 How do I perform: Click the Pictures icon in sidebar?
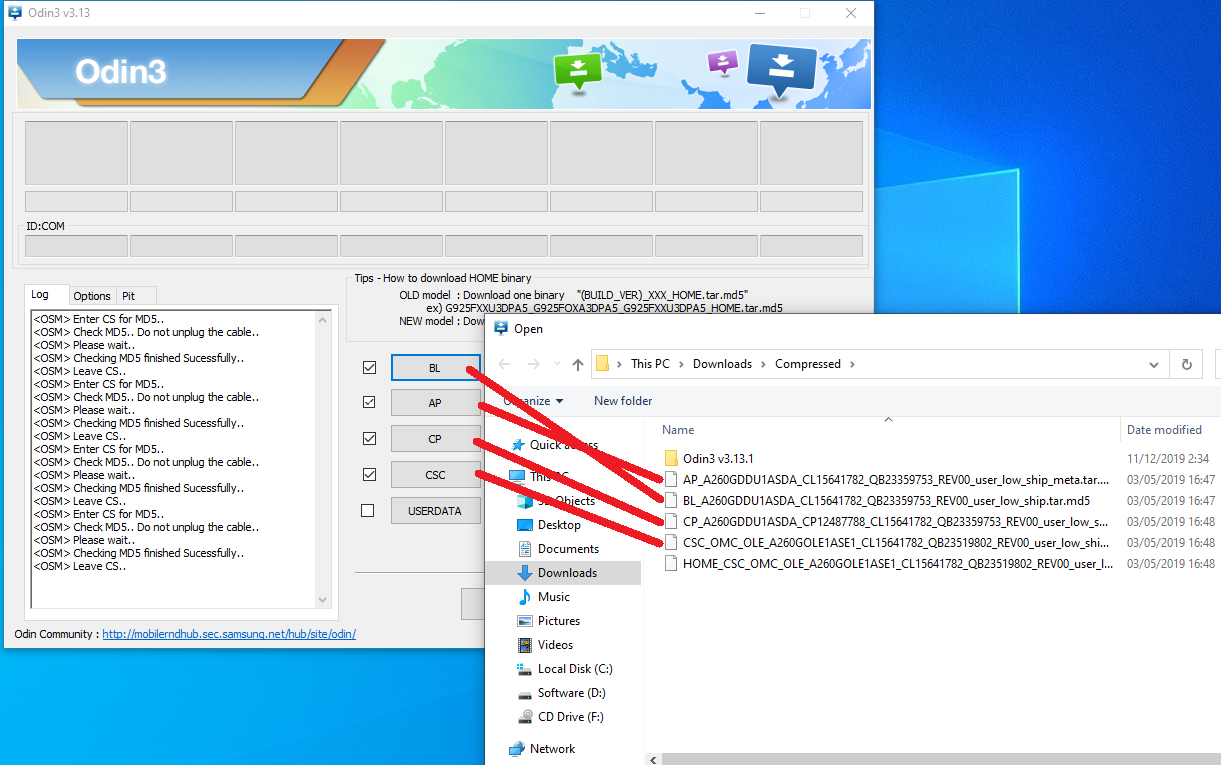click(525, 621)
